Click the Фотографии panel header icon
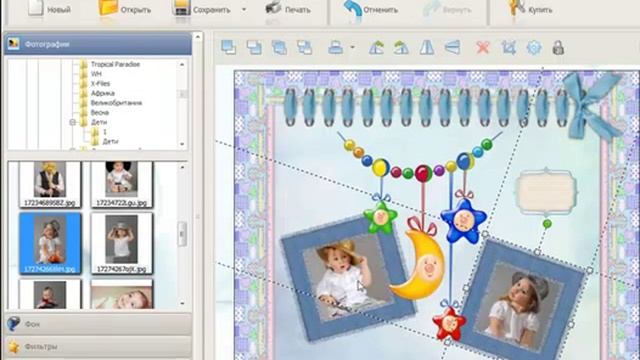This screenshot has height=360, width=640. point(13,44)
